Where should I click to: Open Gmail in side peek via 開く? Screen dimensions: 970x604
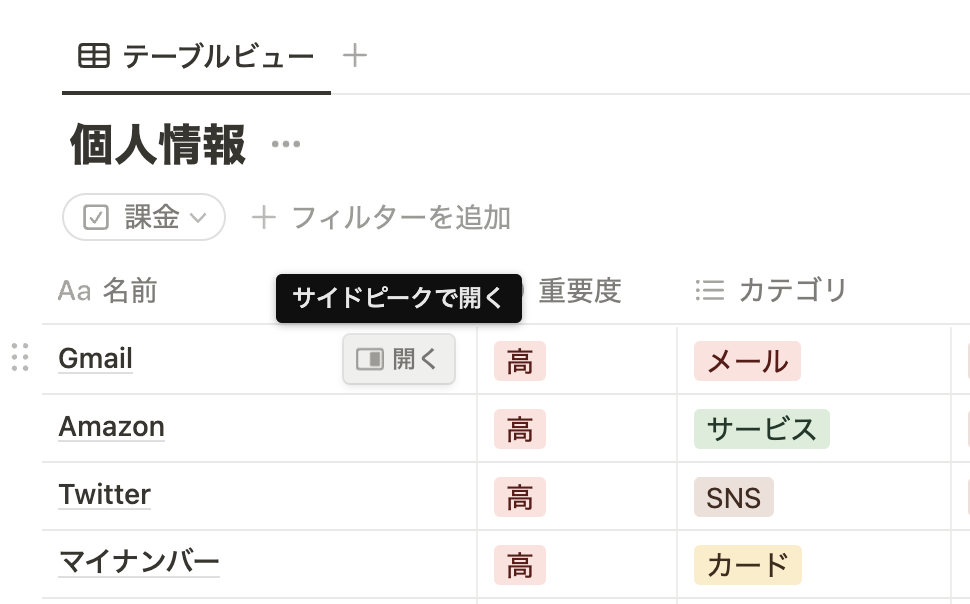pos(399,359)
